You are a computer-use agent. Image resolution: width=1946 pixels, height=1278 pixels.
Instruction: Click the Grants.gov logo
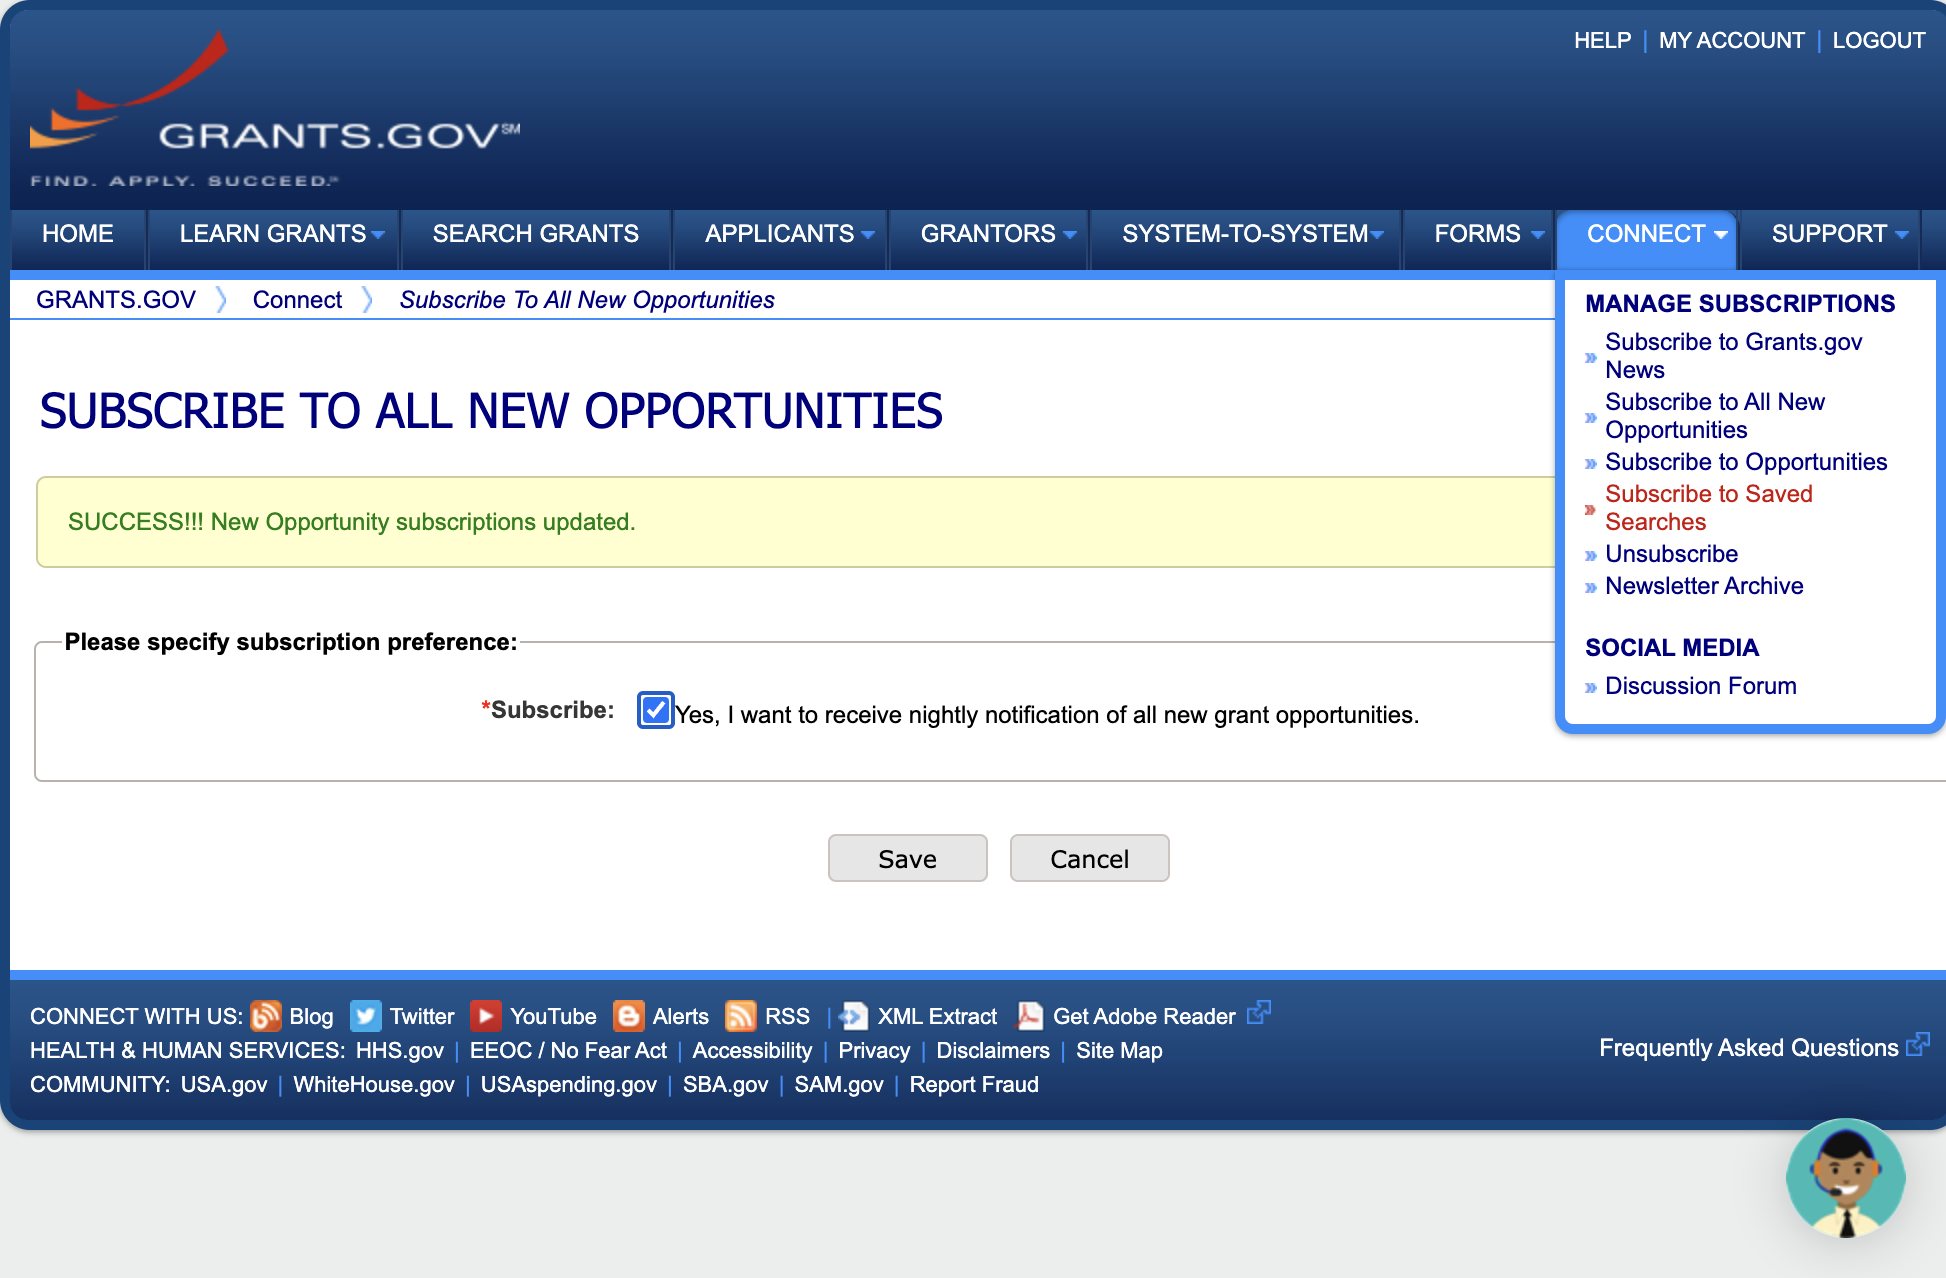275,110
